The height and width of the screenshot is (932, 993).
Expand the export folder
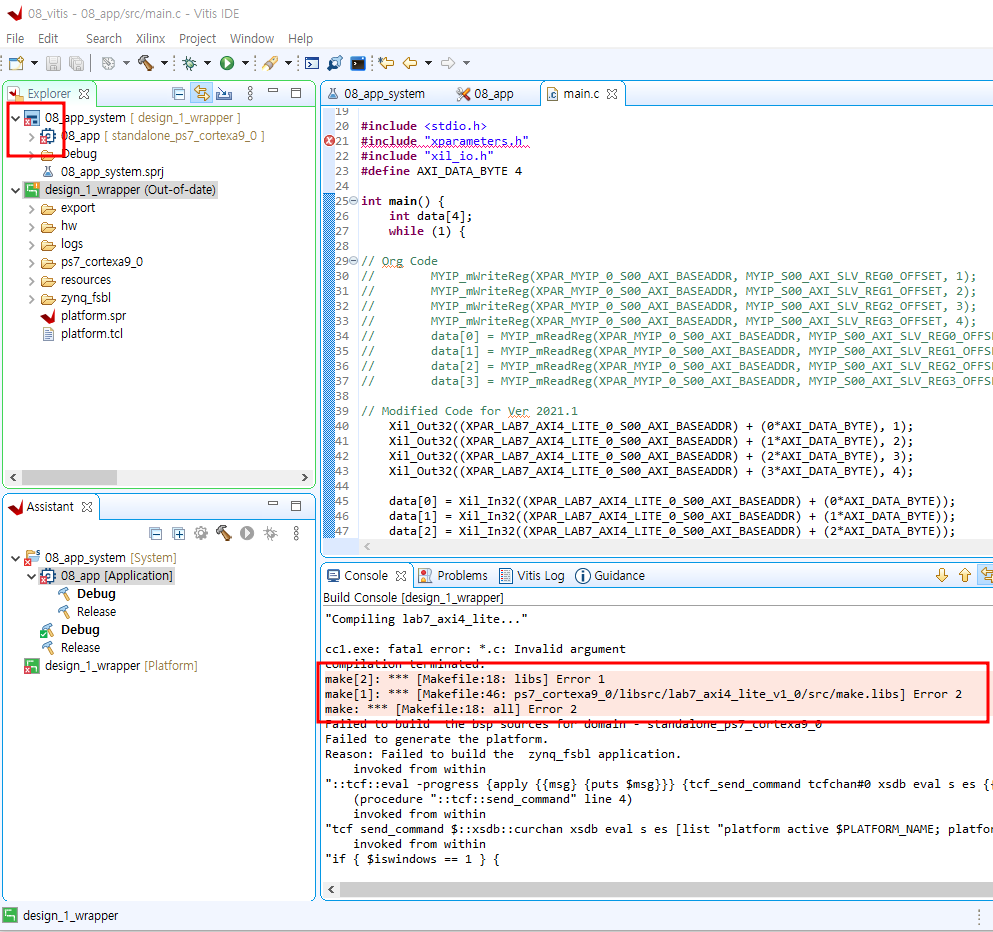pos(31,208)
